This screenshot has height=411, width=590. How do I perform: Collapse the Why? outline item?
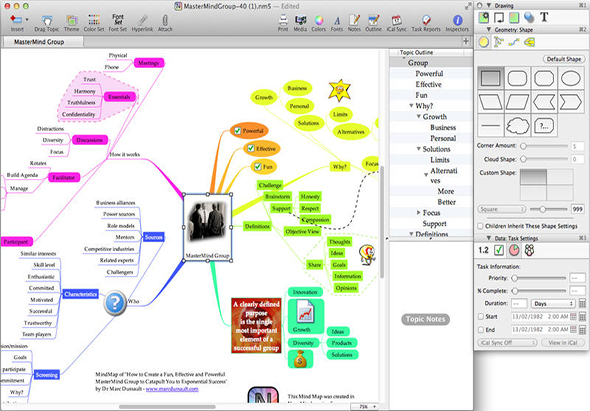tap(411, 106)
